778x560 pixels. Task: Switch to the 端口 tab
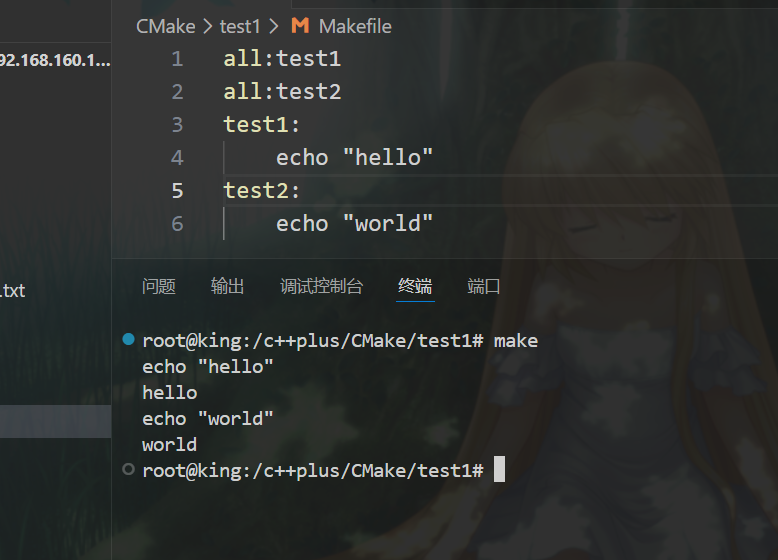point(484,287)
